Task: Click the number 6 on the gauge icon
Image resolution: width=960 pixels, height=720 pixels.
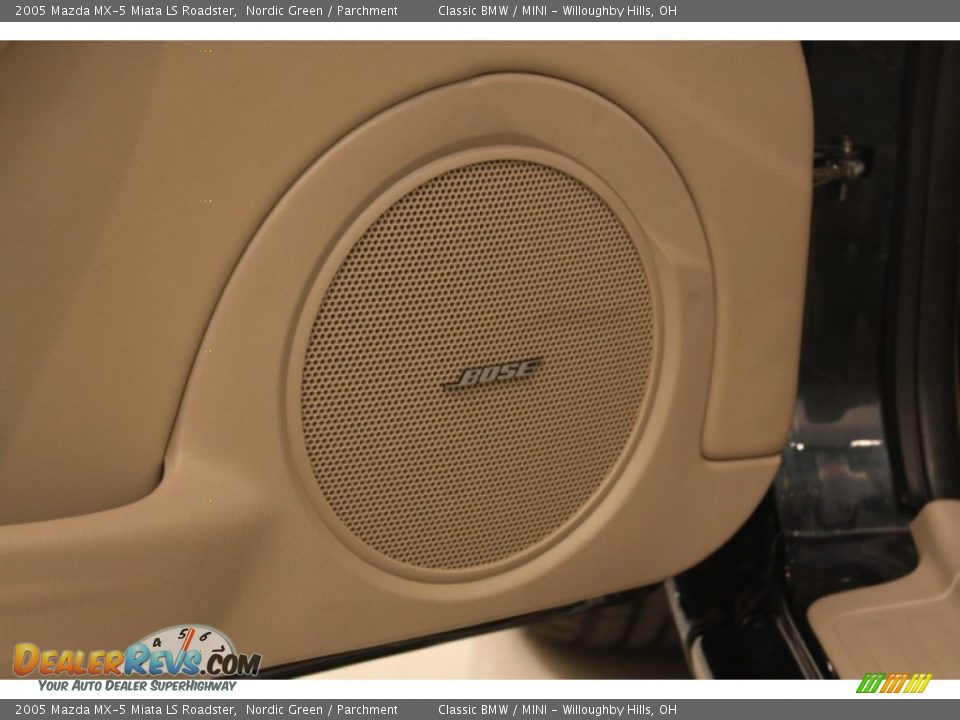Action: click(206, 635)
